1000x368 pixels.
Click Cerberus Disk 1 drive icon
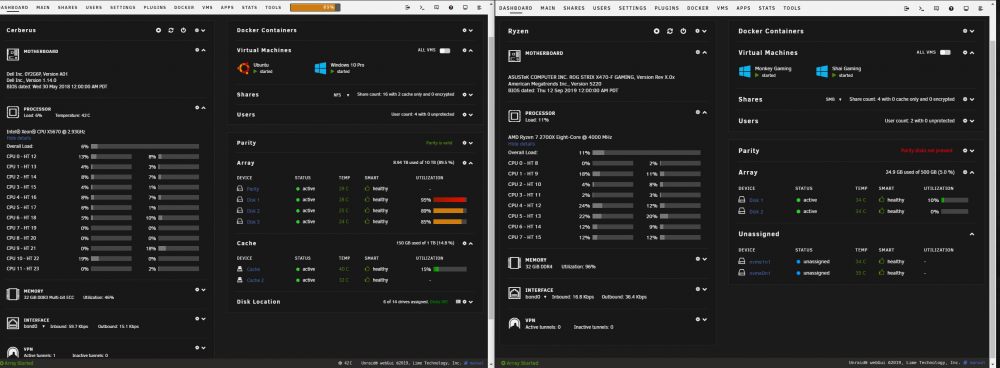pyautogui.click(x=239, y=200)
